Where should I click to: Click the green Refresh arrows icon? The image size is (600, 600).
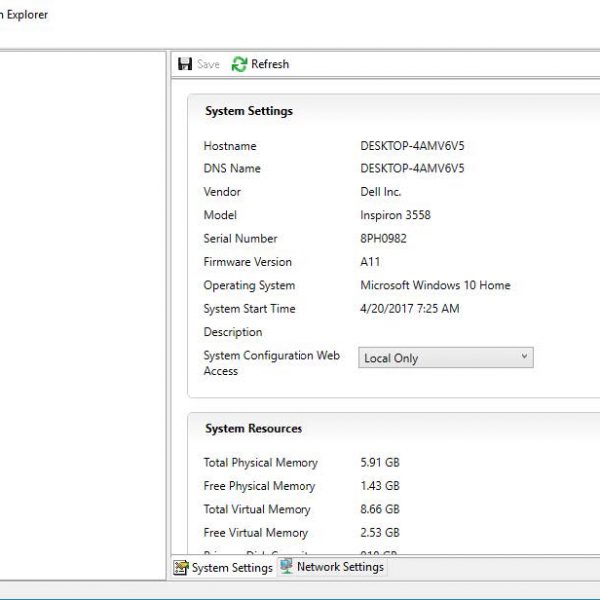tap(239, 64)
